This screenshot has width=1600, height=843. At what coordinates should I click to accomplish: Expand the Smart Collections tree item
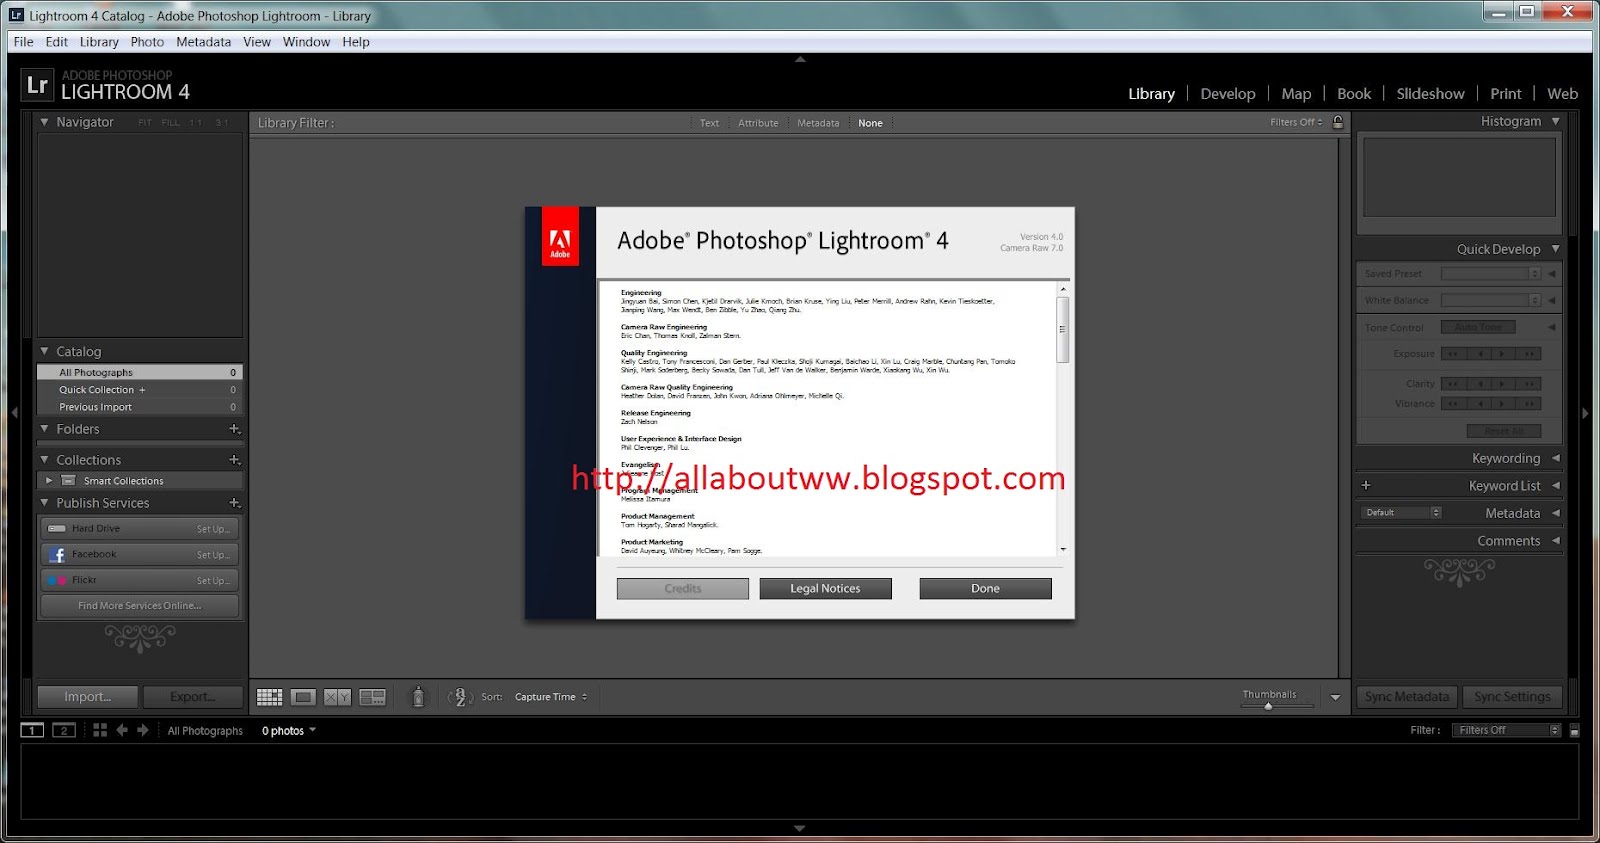click(49, 481)
